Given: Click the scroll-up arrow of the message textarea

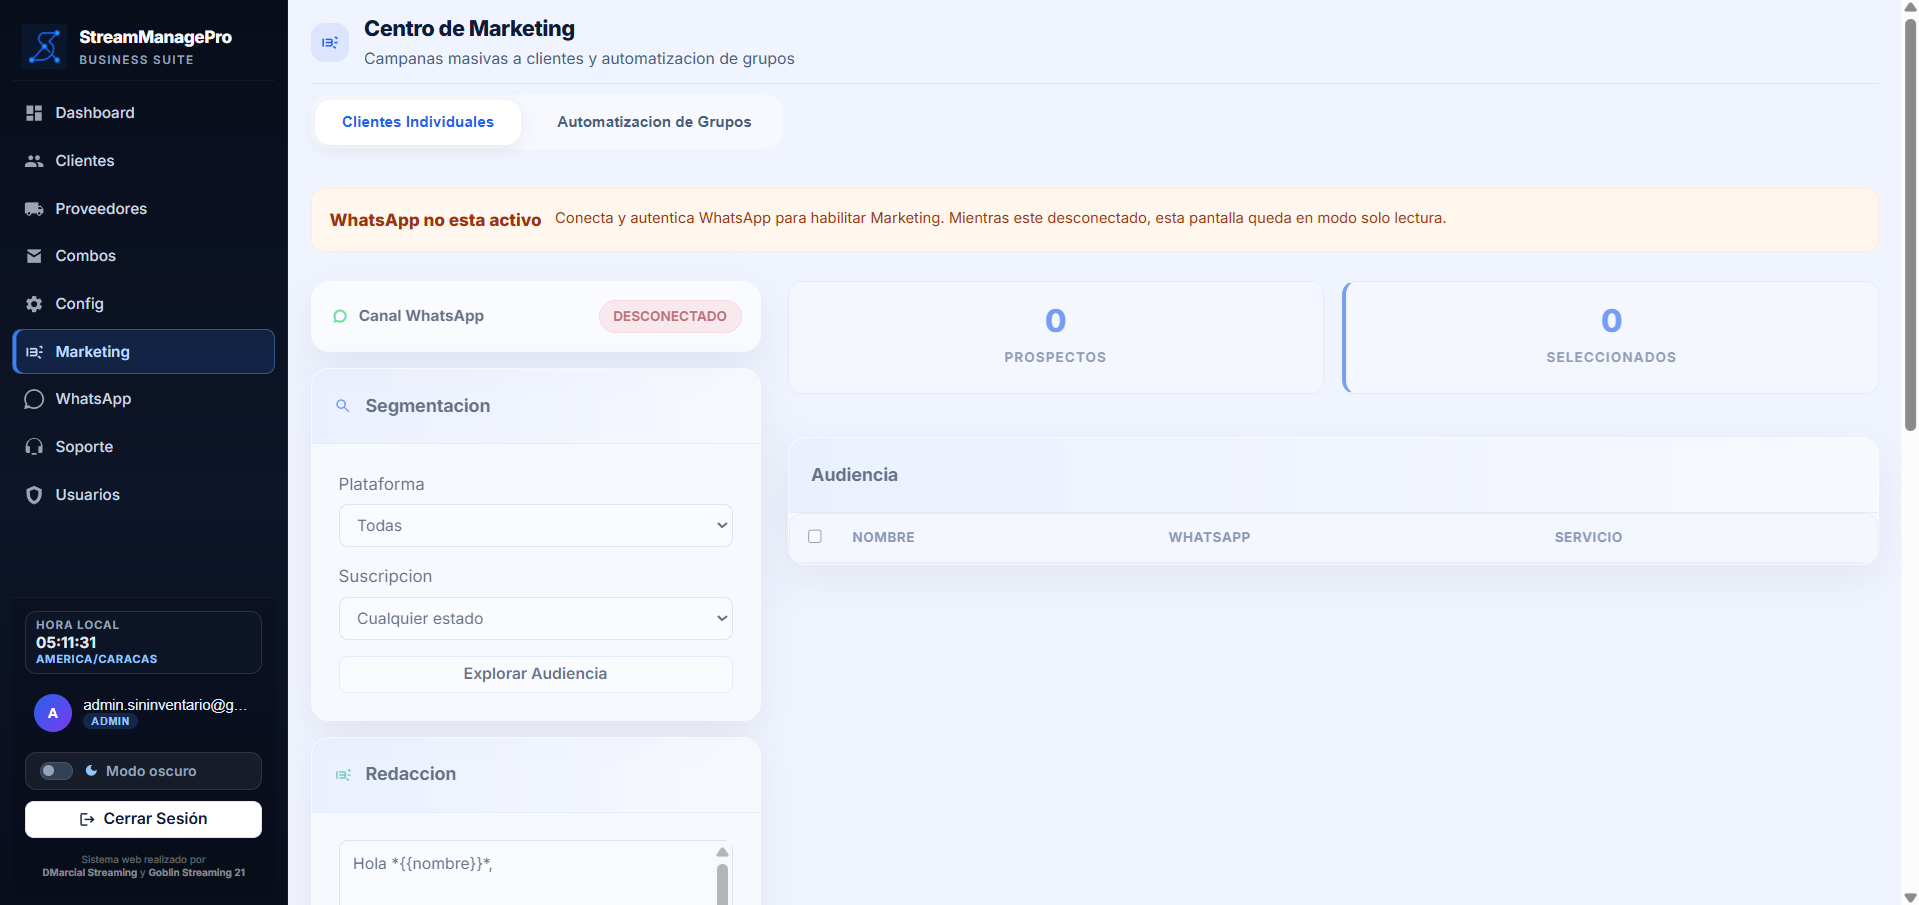Looking at the screenshot, I should 722,852.
